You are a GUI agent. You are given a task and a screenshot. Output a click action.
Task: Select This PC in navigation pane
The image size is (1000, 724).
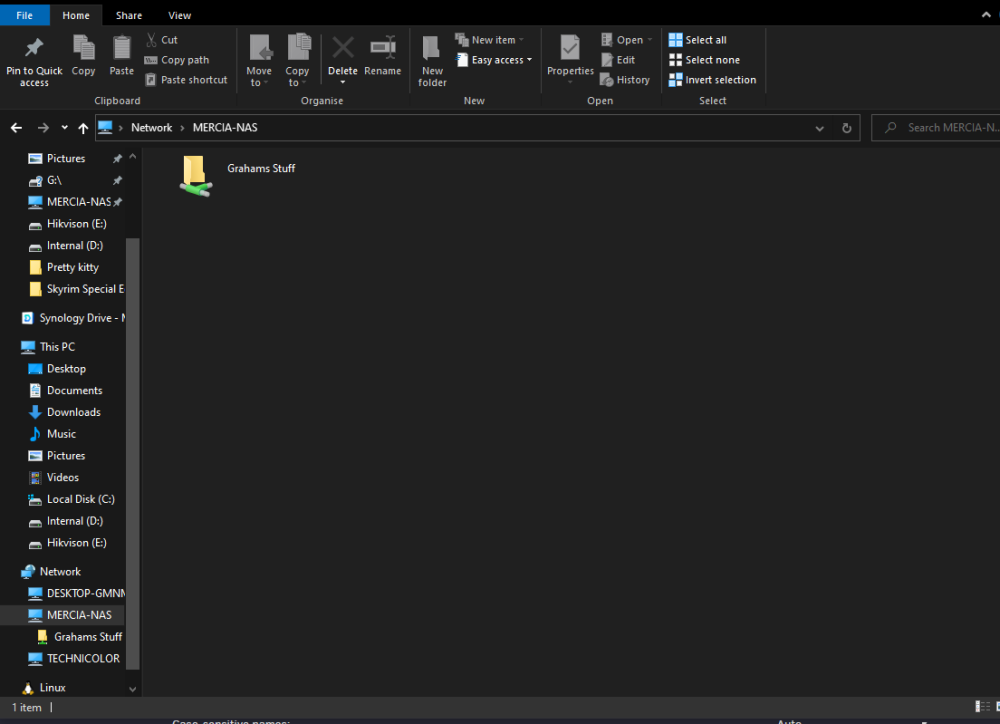[x=57, y=347]
